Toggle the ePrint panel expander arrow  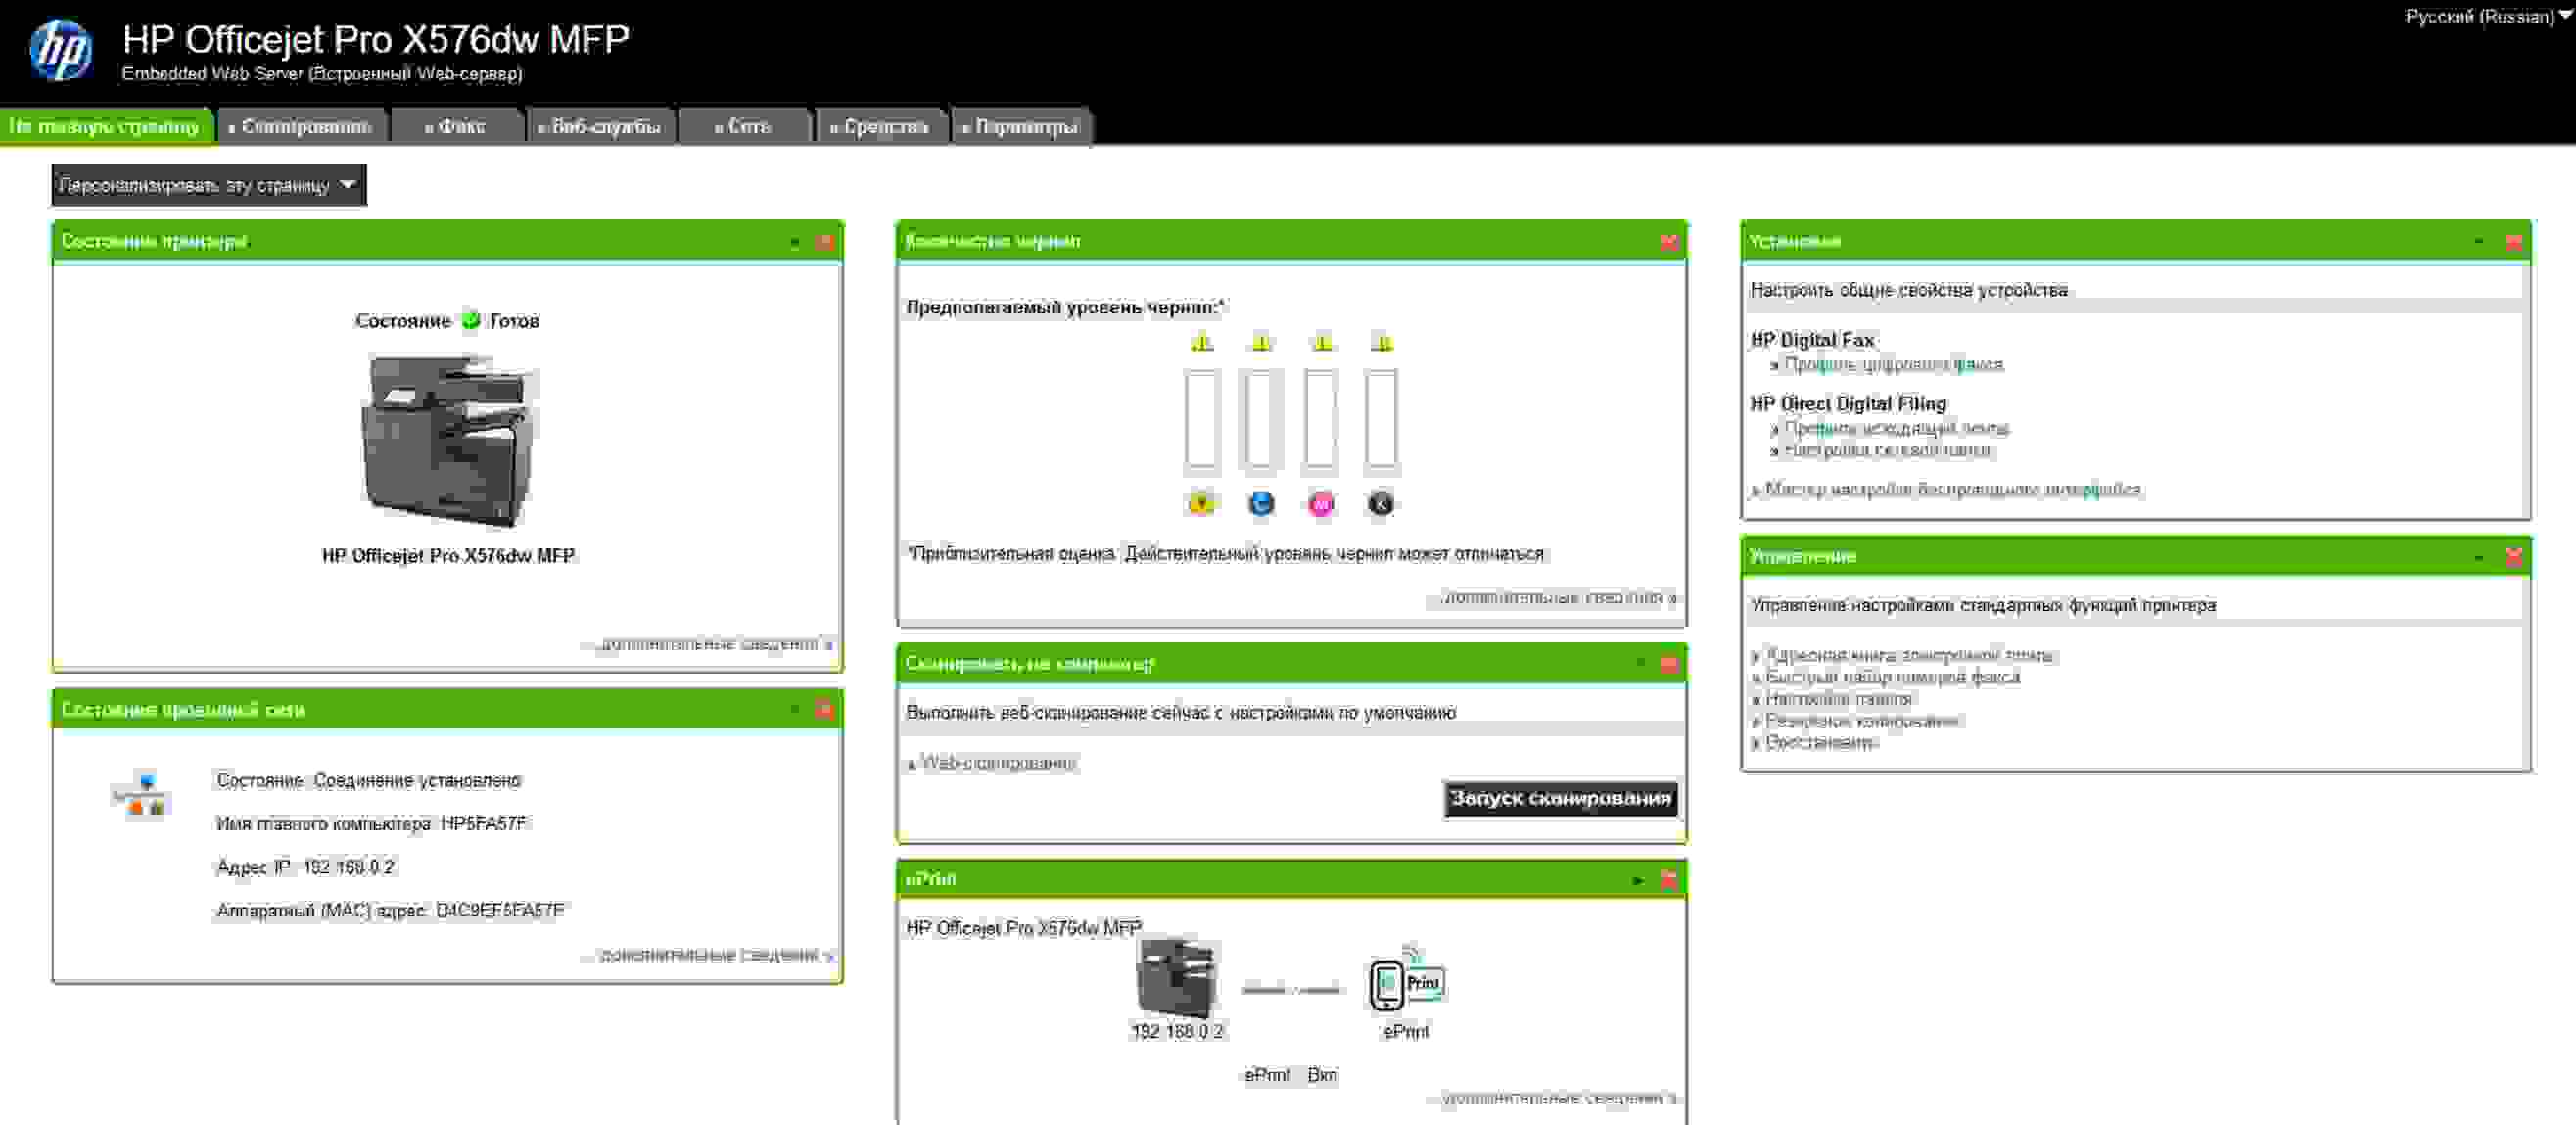(1638, 880)
